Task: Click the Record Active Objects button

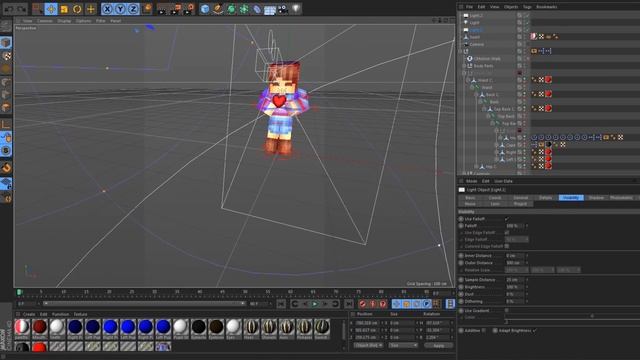Action: point(362,304)
